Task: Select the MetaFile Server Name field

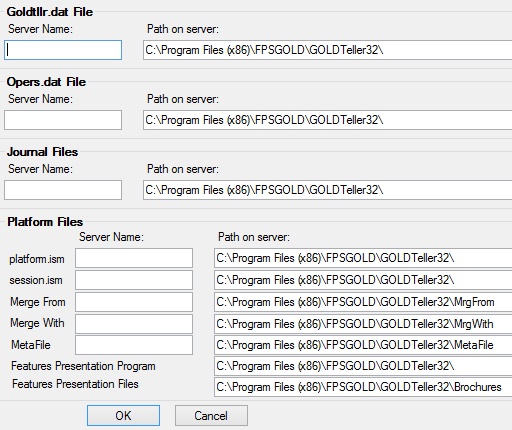Action: tap(134, 345)
